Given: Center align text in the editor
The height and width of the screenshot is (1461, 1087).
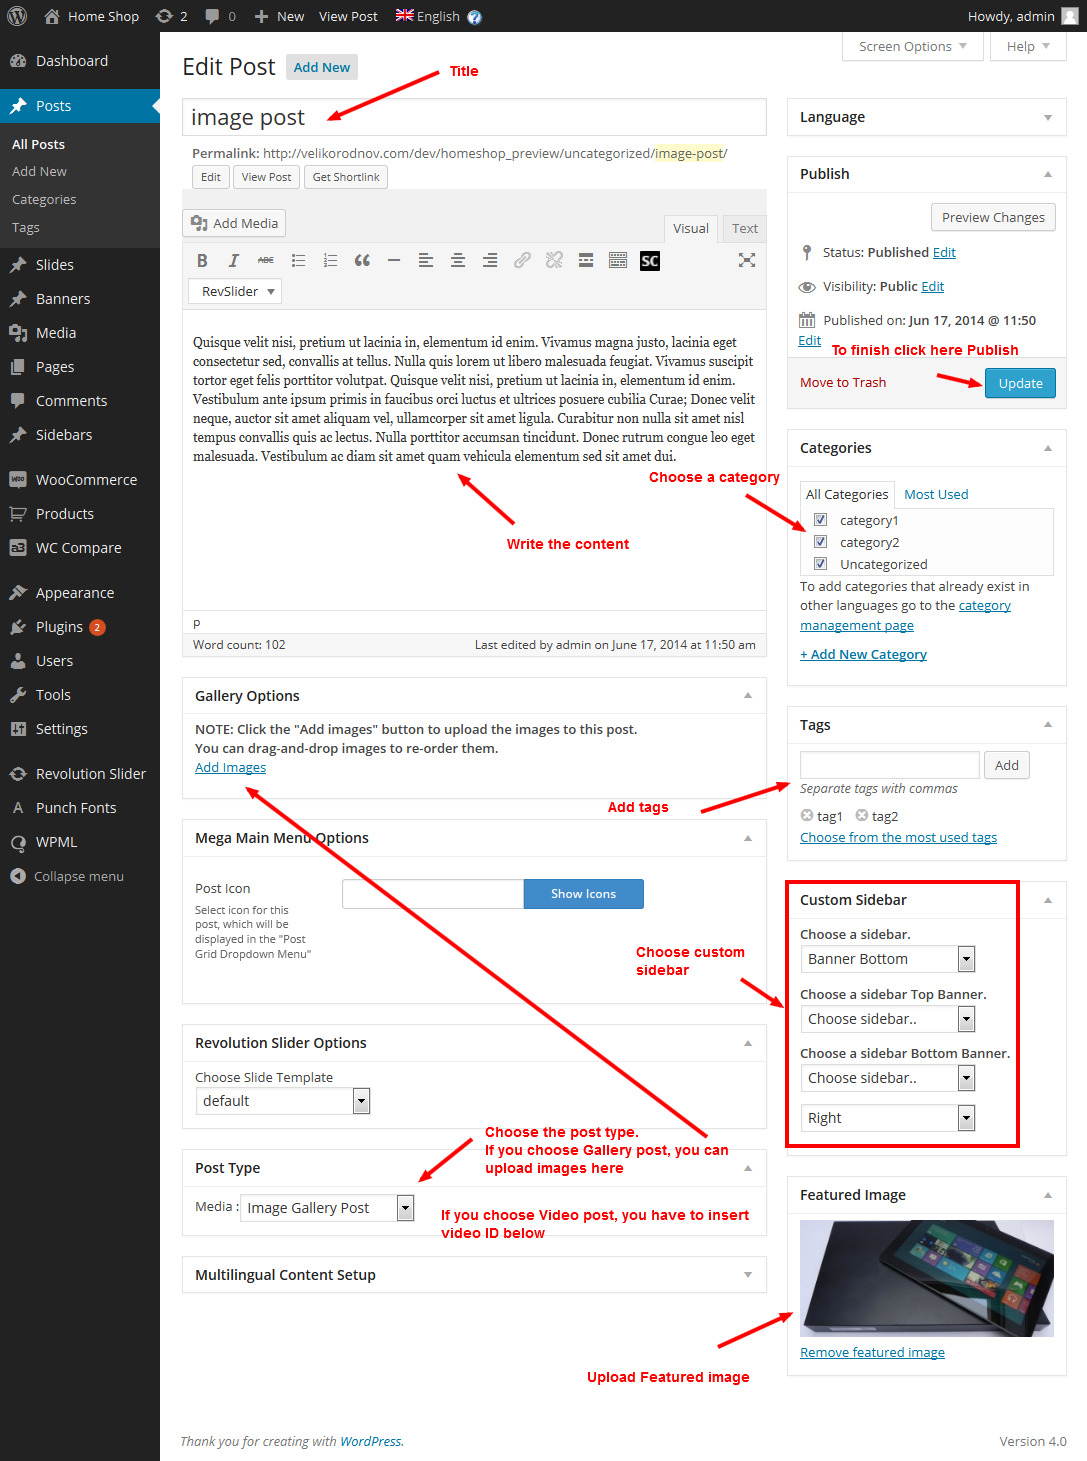Looking at the screenshot, I should pyautogui.click(x=458, y=261).
